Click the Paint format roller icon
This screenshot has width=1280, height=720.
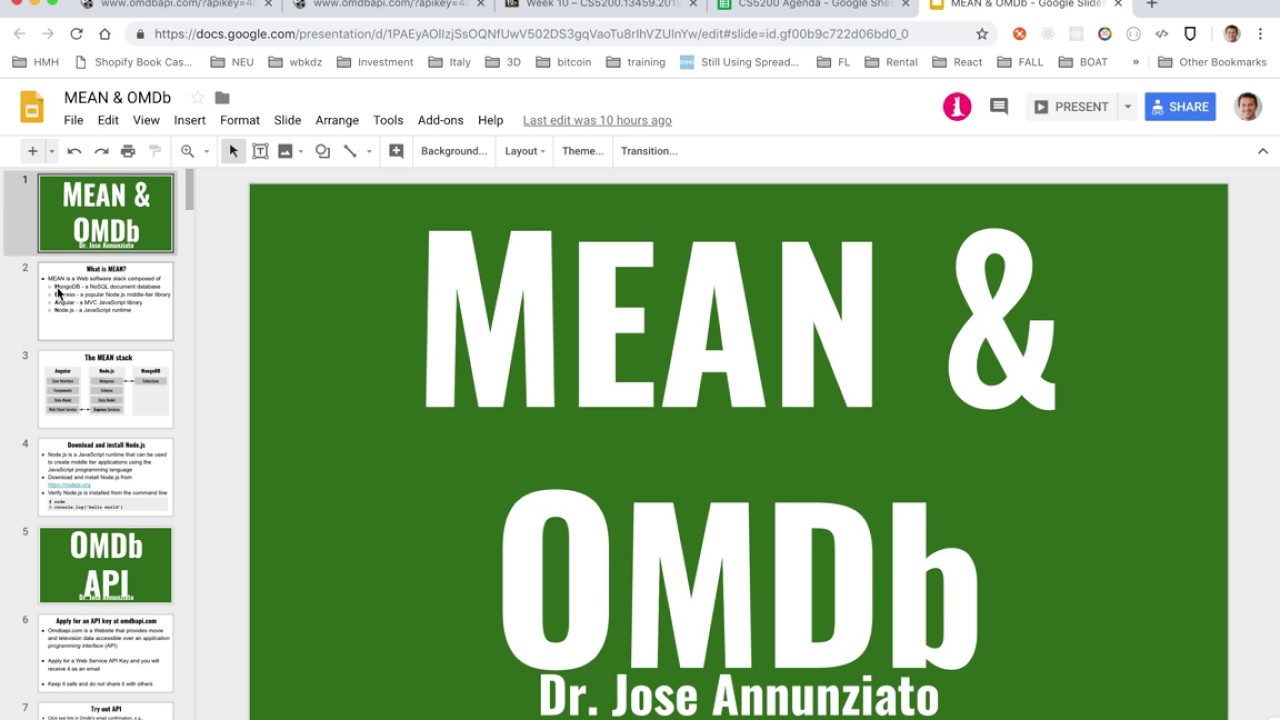[x=155, y=151]
